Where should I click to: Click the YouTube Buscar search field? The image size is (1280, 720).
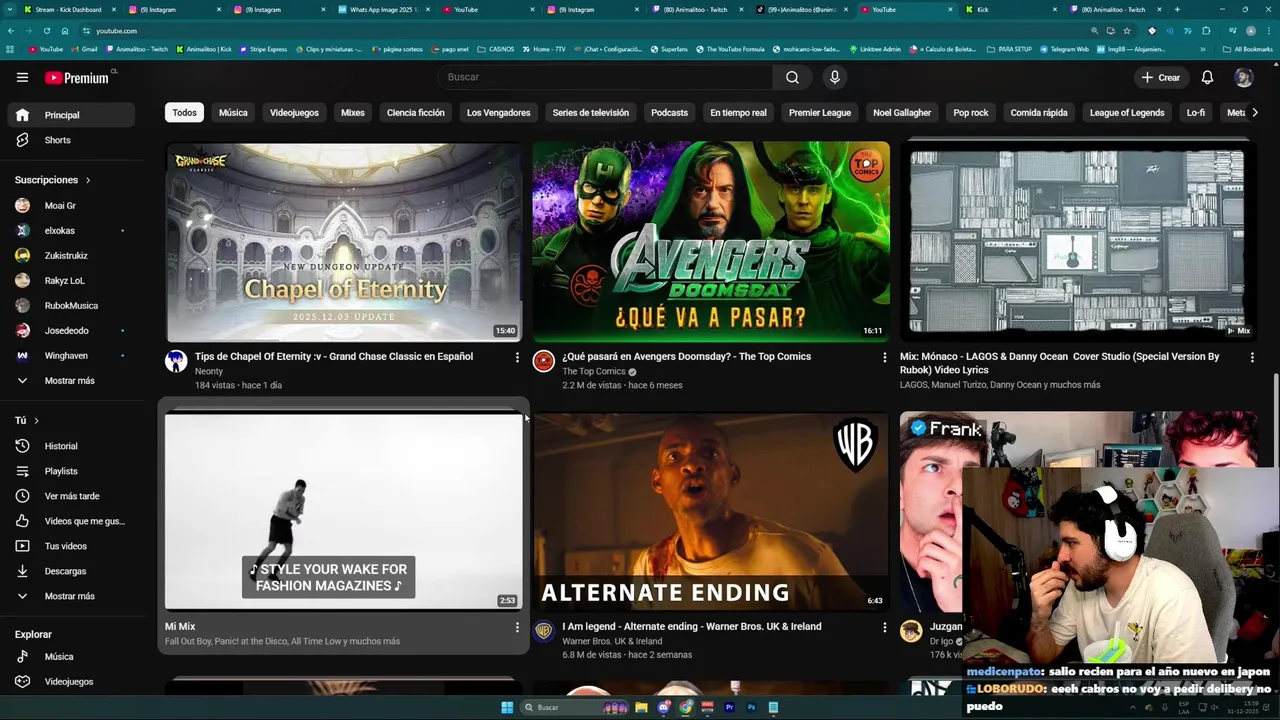[604, 77]
